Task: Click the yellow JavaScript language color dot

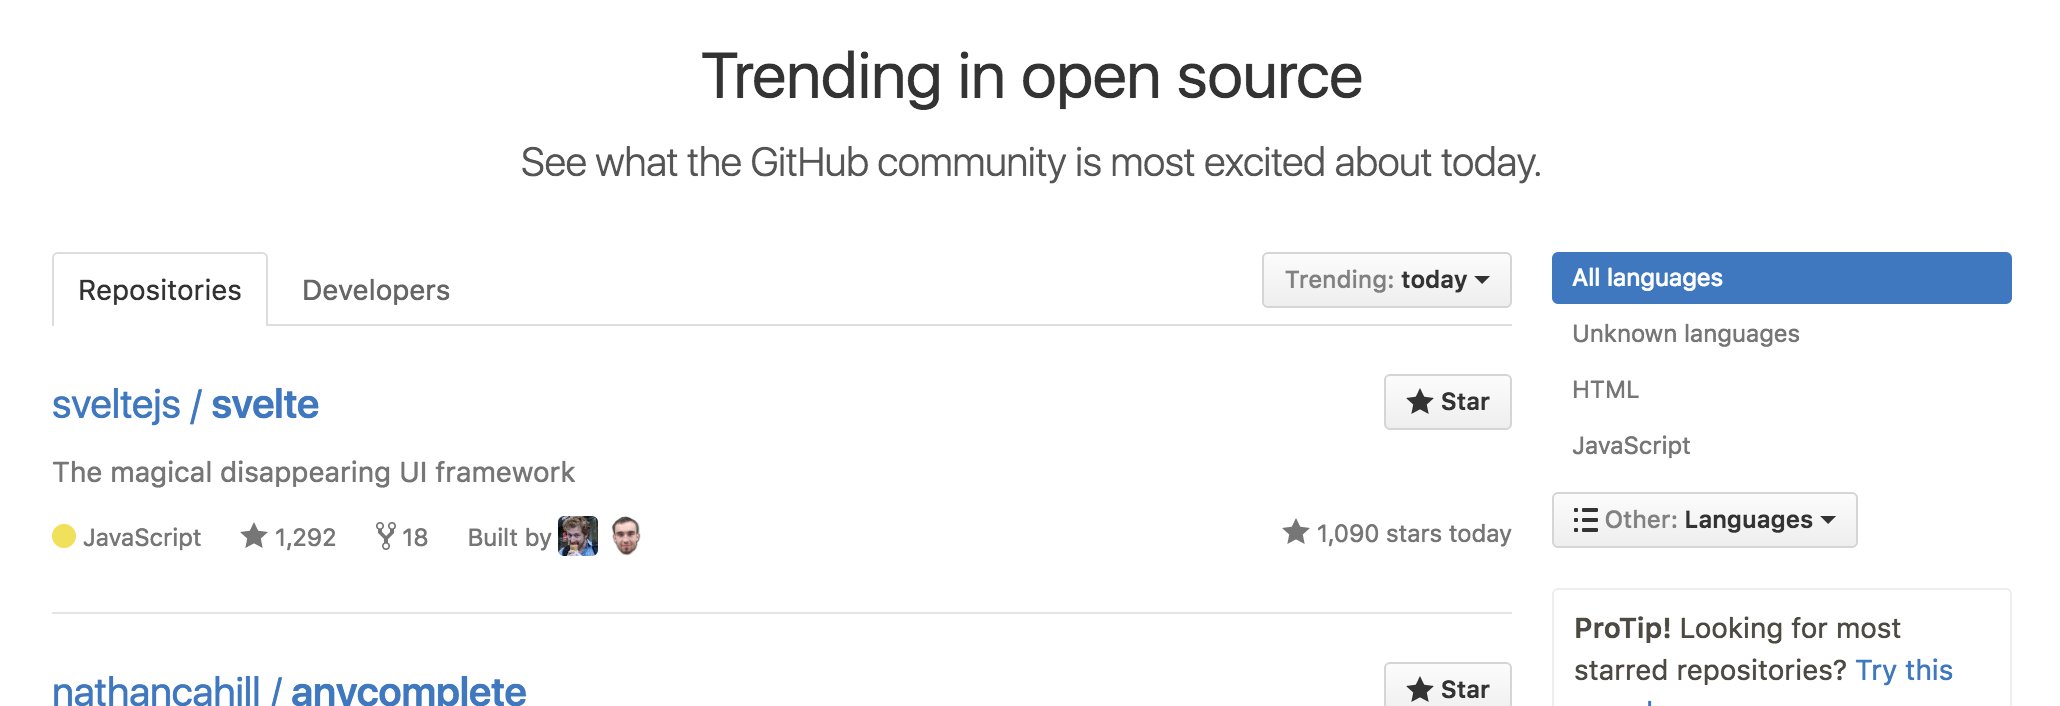Action: [x=64, y=537]
